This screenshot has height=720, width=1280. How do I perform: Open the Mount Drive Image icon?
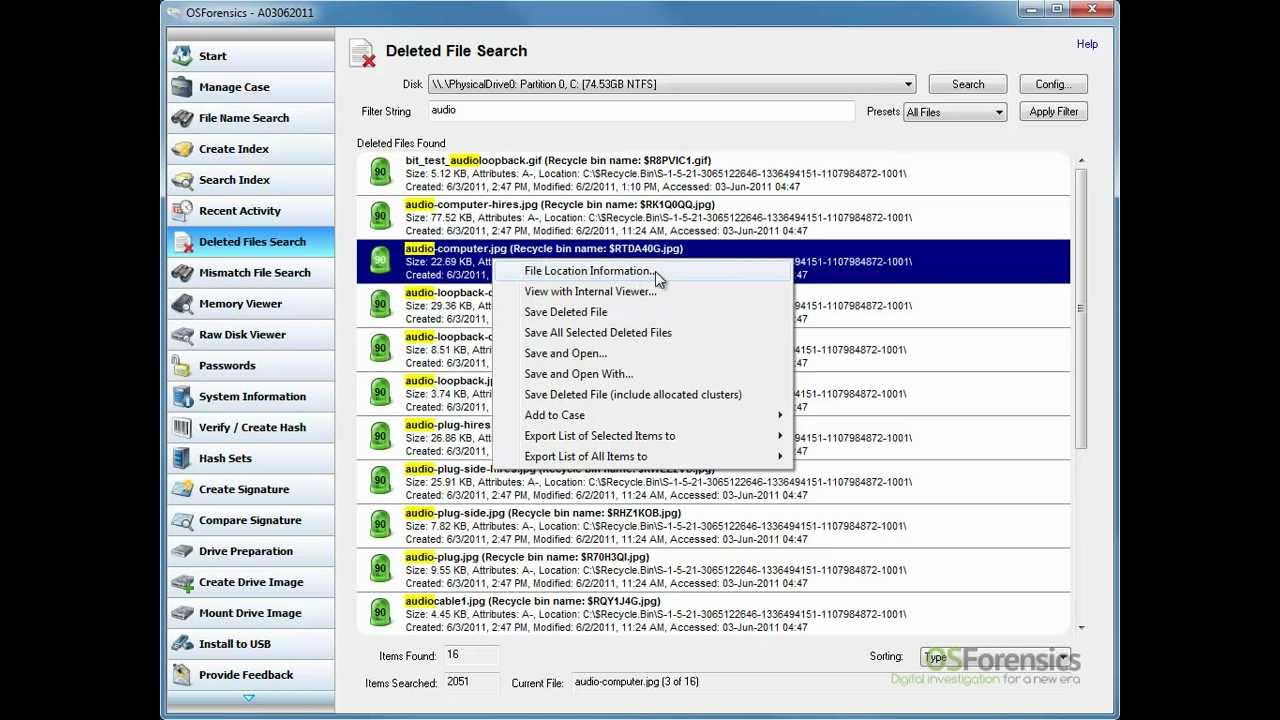click(182, 614)
